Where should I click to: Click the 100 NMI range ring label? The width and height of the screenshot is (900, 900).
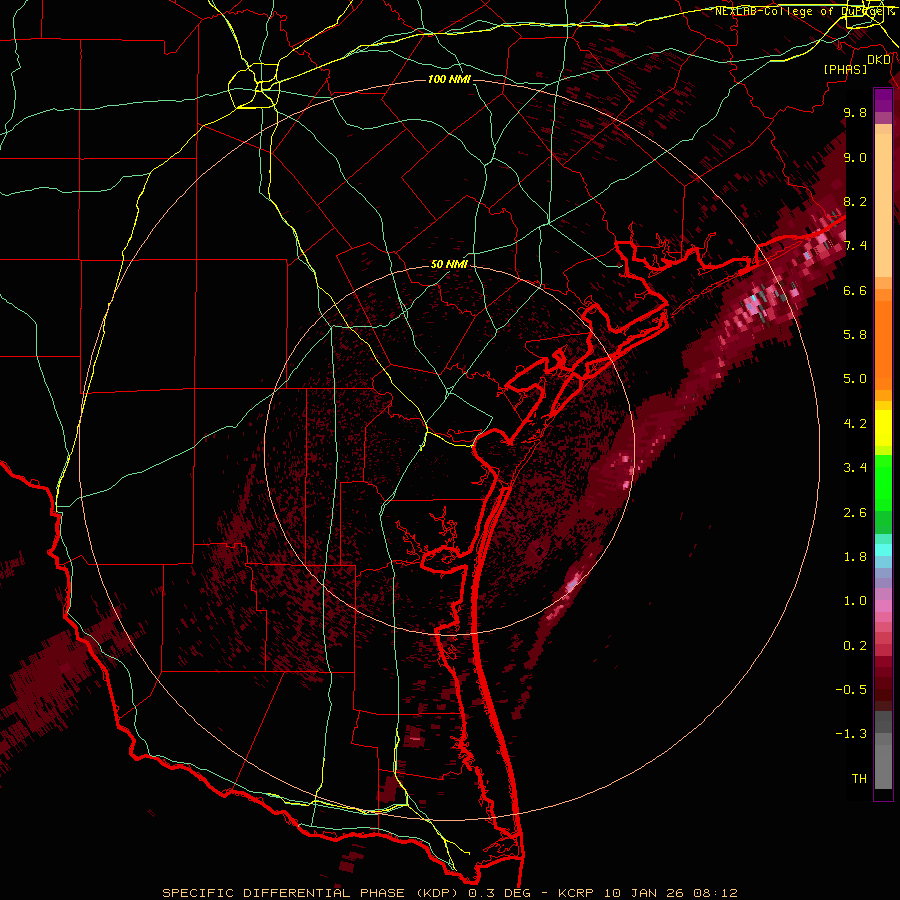(x=449, y=79)
